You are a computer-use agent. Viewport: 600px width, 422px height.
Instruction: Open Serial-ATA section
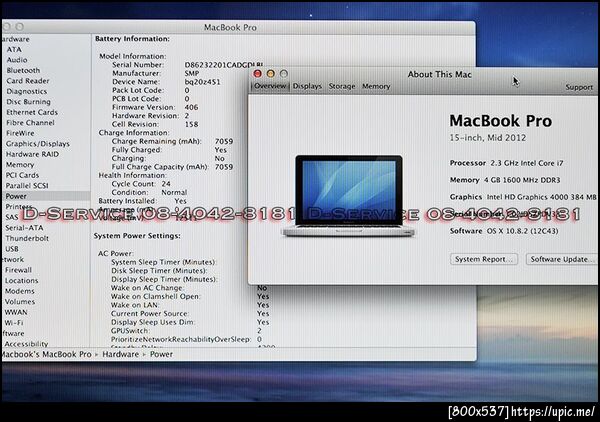click(x=24, y=228)
